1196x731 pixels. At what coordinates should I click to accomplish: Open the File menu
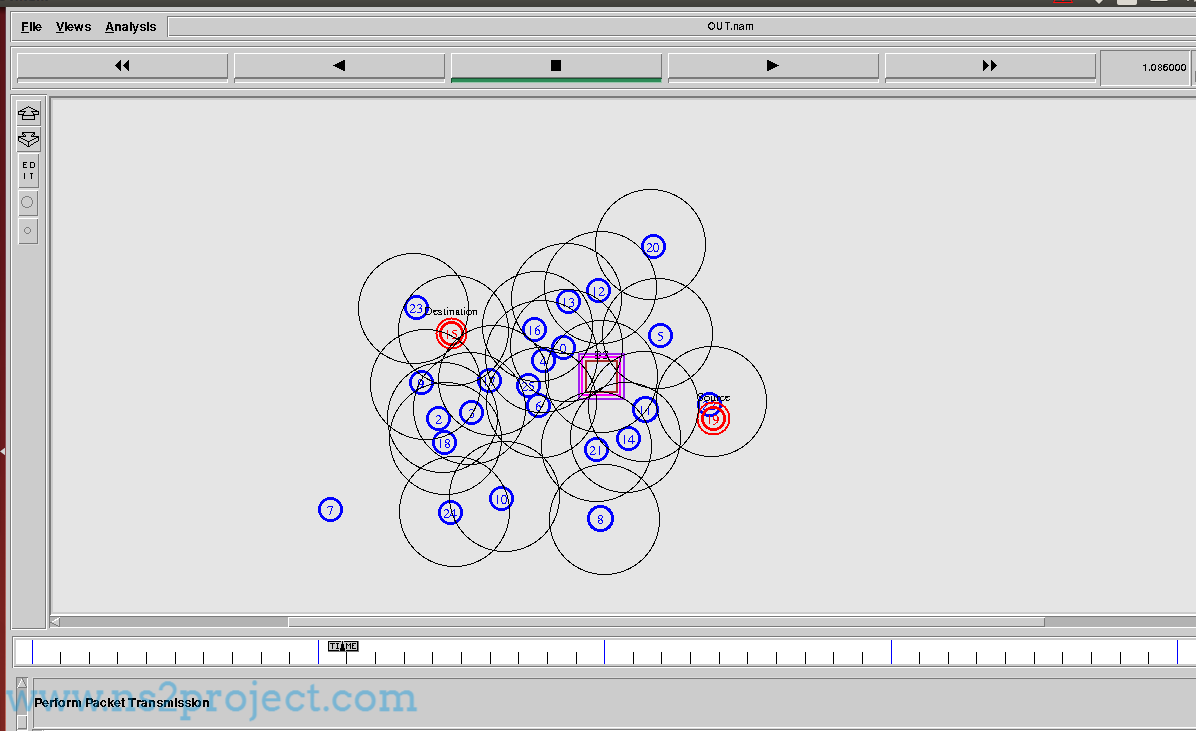coord(31,27)
